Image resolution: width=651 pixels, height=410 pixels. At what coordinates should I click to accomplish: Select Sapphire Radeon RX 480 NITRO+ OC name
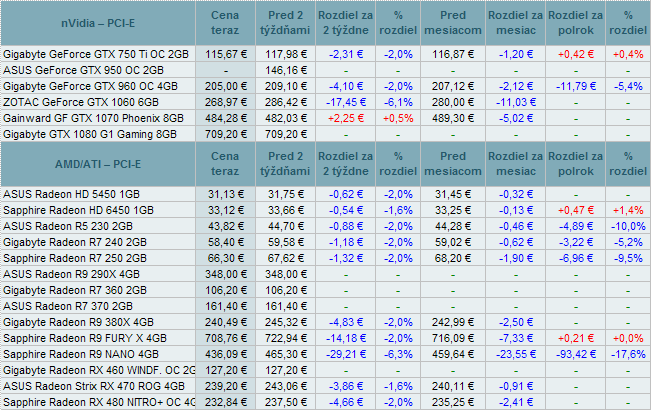coord(99,403)
